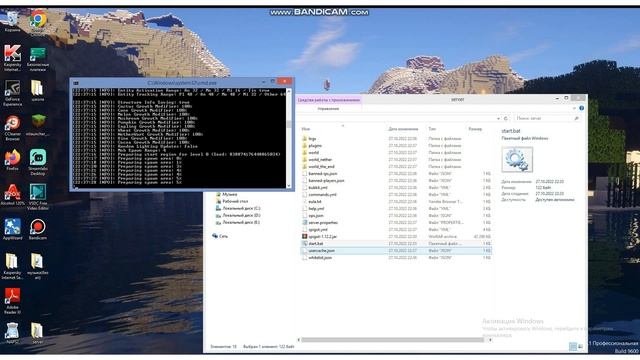Open Local Disk (C:) in navigation pane

pos(238,208)
